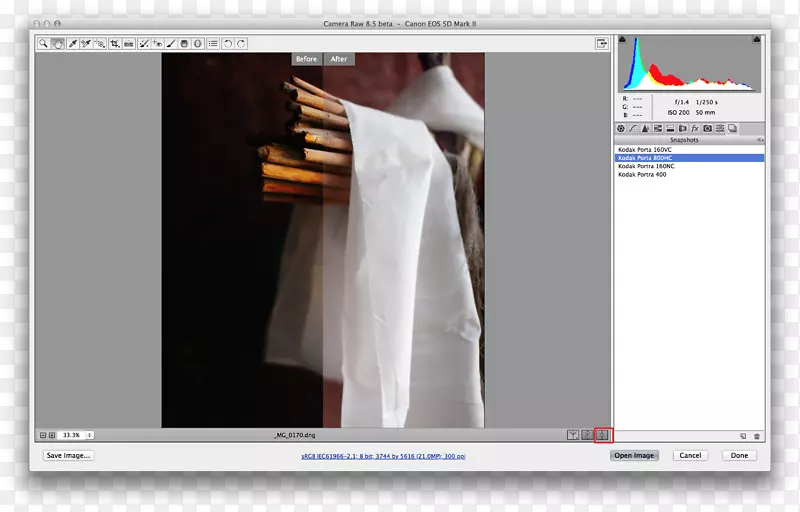
Task: Toggle highlight clipping warning in histogram
Action: pos(757,40)
